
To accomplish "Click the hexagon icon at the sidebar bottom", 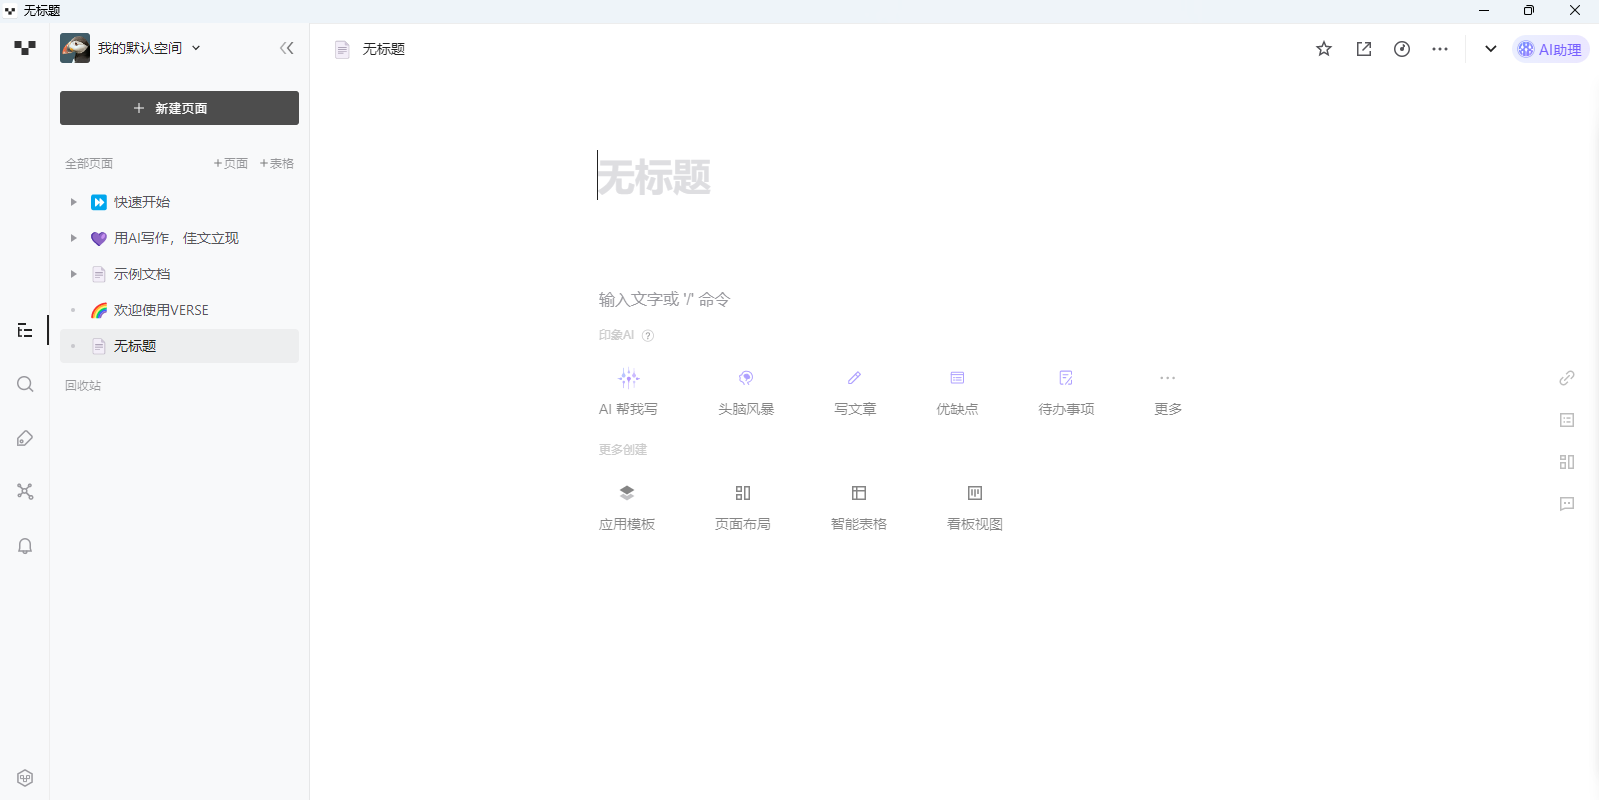I will coord(25,778).
